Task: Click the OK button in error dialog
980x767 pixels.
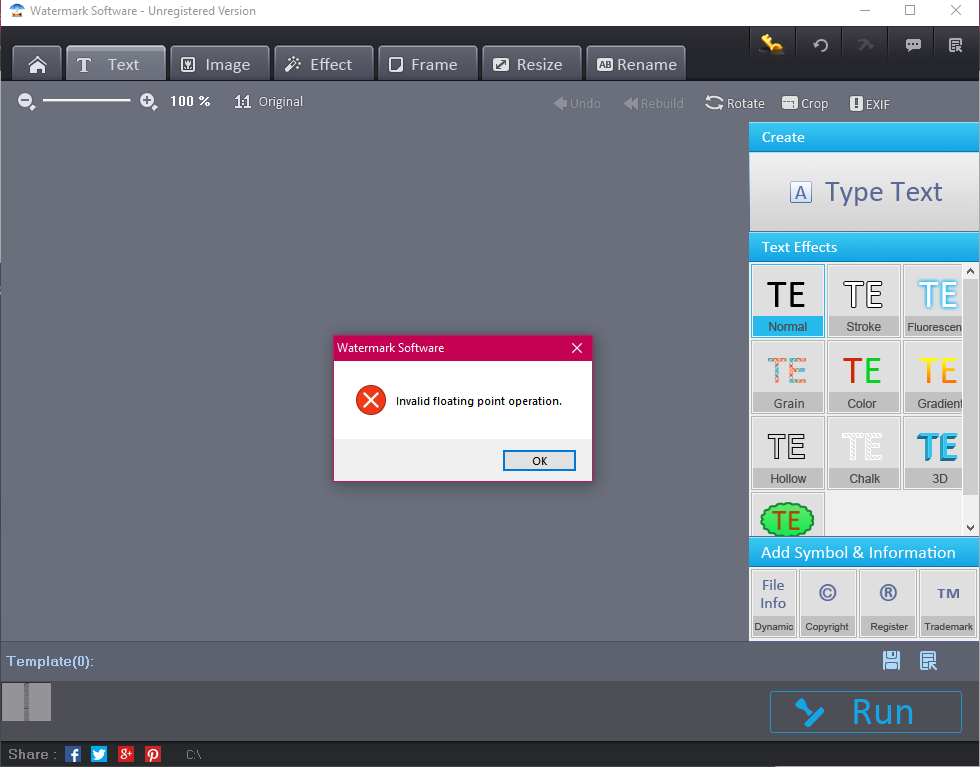Action: (x=539, y=461)
